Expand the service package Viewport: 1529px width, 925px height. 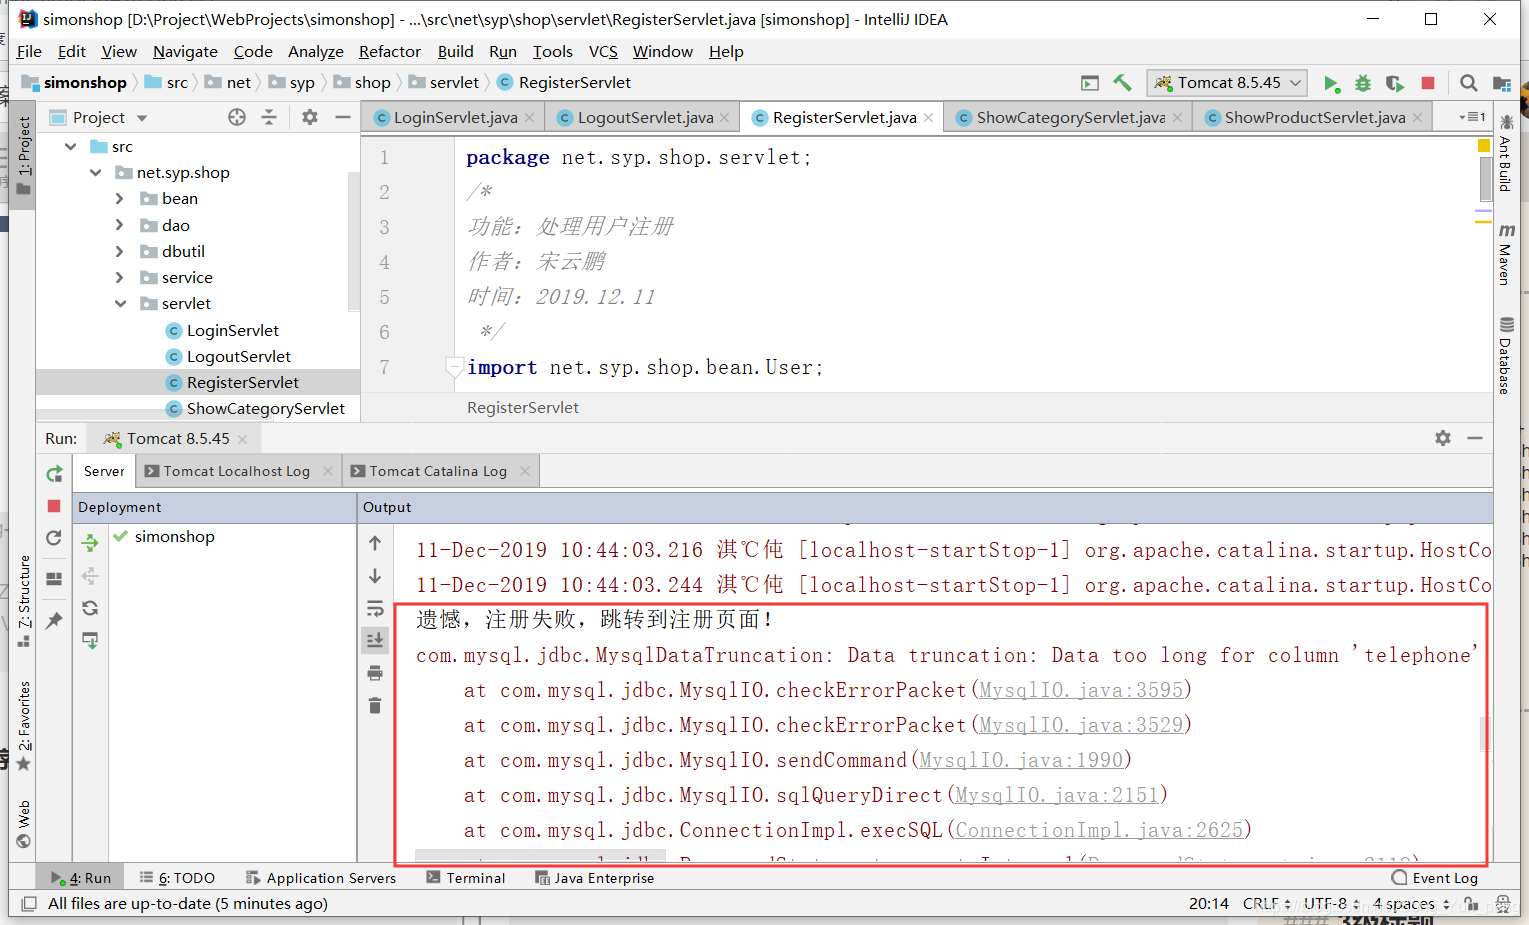point(119,278)
